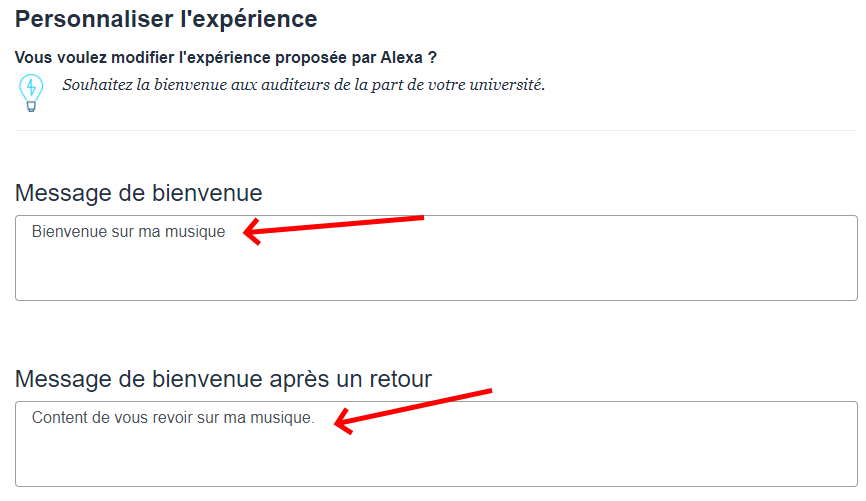The width and height of the screenshot is (866, 501).
Task: Click inside the Message de bienvenue text box
Action: [436, 268]
